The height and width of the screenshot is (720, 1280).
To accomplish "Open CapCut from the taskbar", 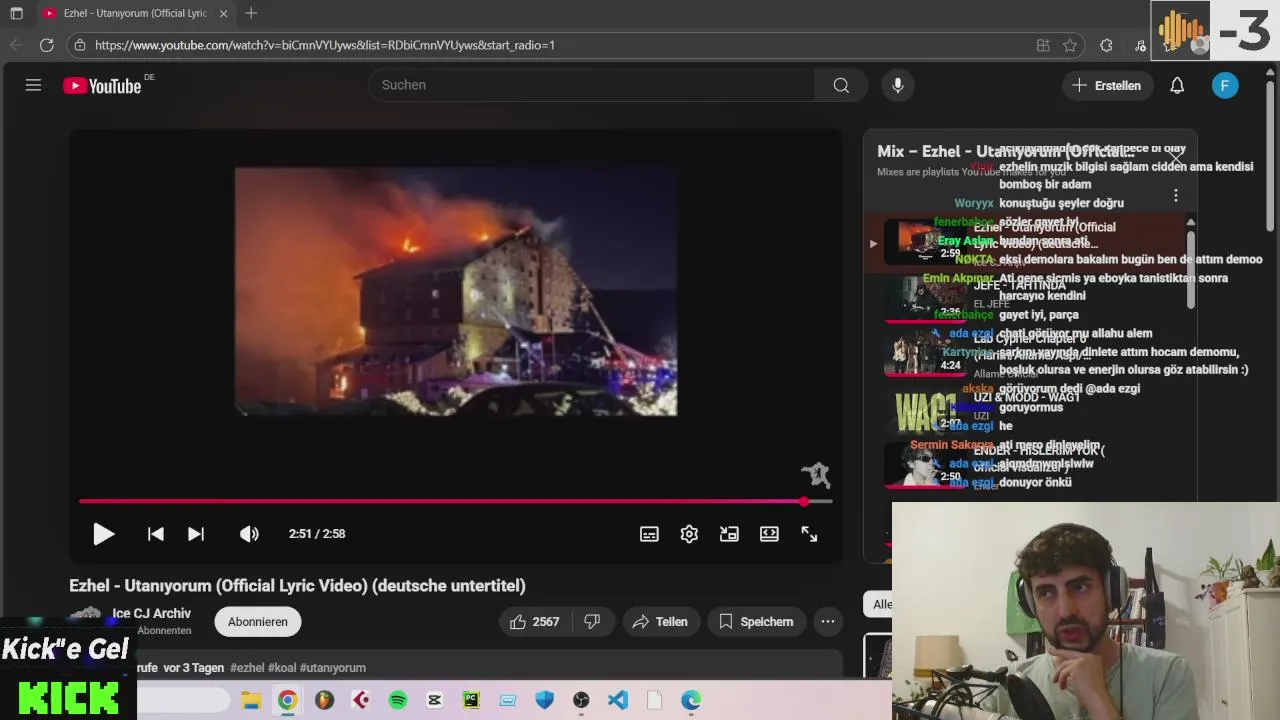I will point(434,700).
